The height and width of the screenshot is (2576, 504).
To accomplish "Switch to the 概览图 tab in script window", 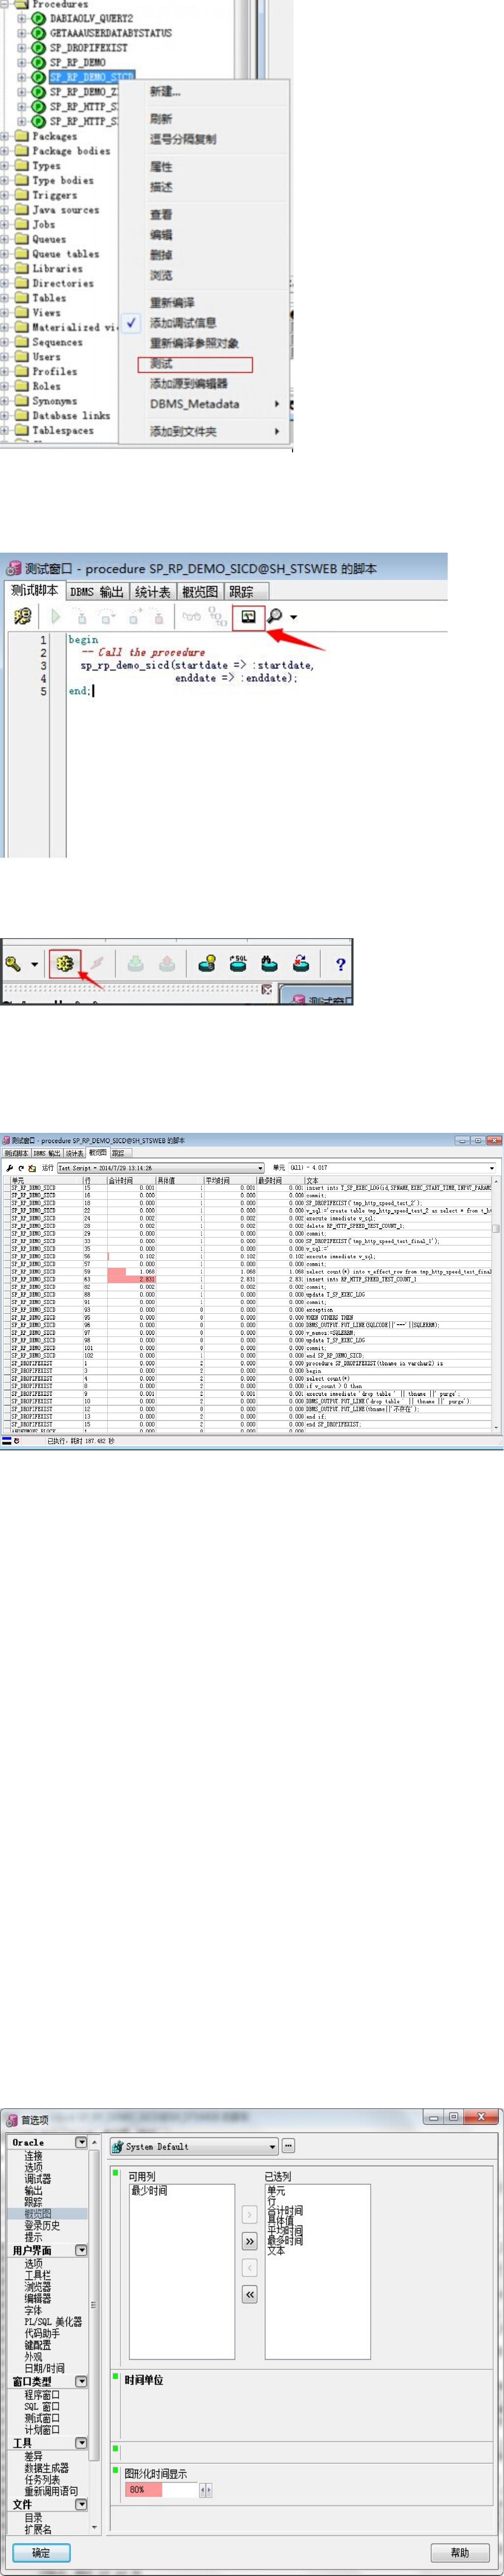I will click(200, 592).
